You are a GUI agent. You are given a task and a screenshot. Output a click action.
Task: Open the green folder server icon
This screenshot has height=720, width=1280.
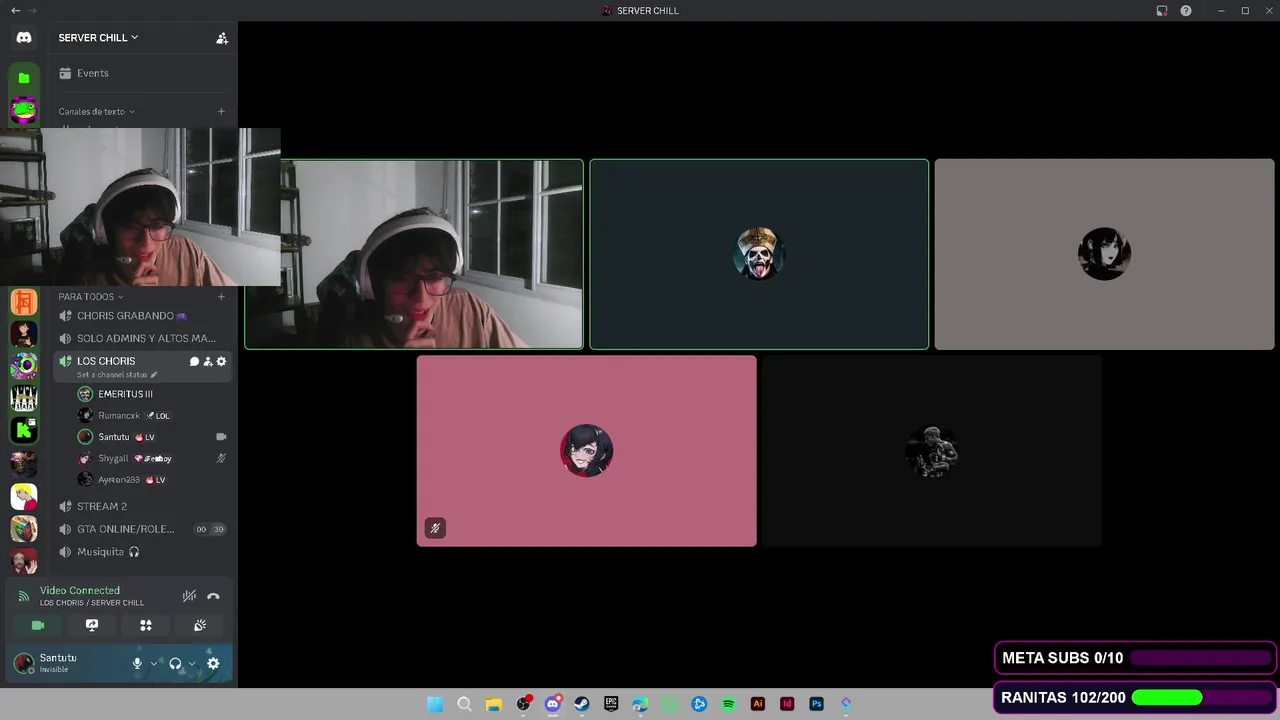[24, 77]
